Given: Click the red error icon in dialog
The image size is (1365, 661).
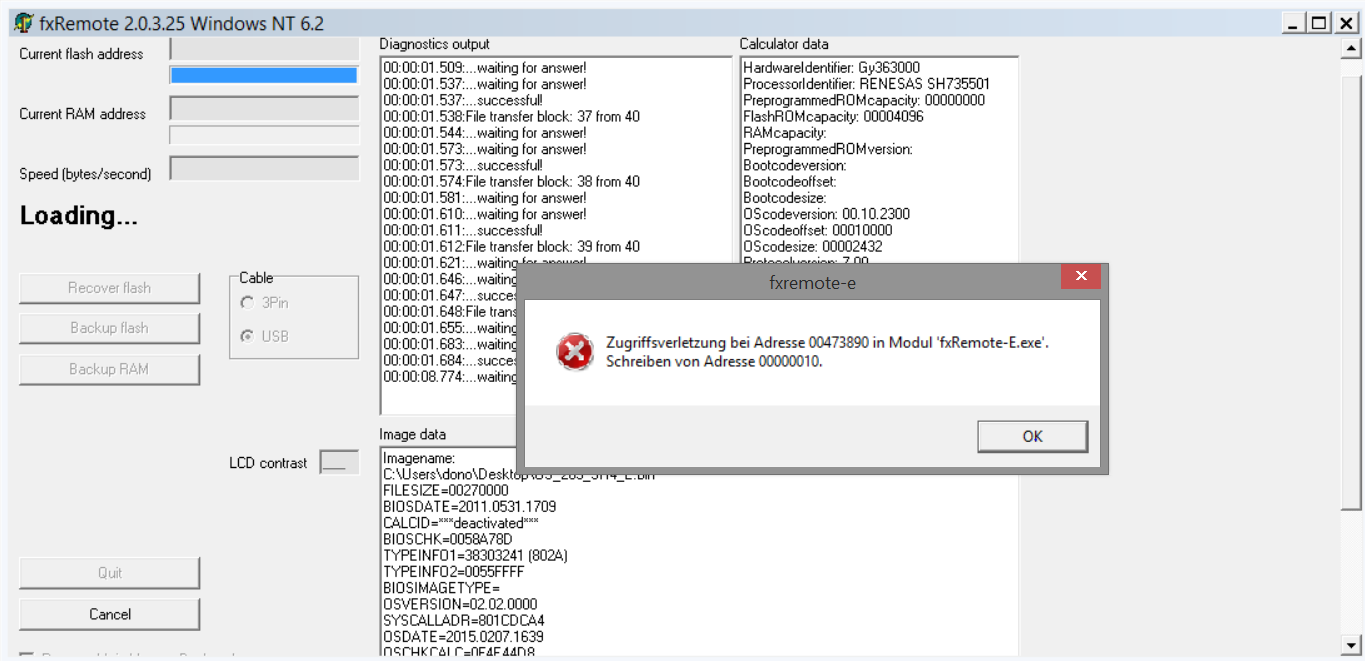Looking at the screenshot, I should click(x=574, y=352).
